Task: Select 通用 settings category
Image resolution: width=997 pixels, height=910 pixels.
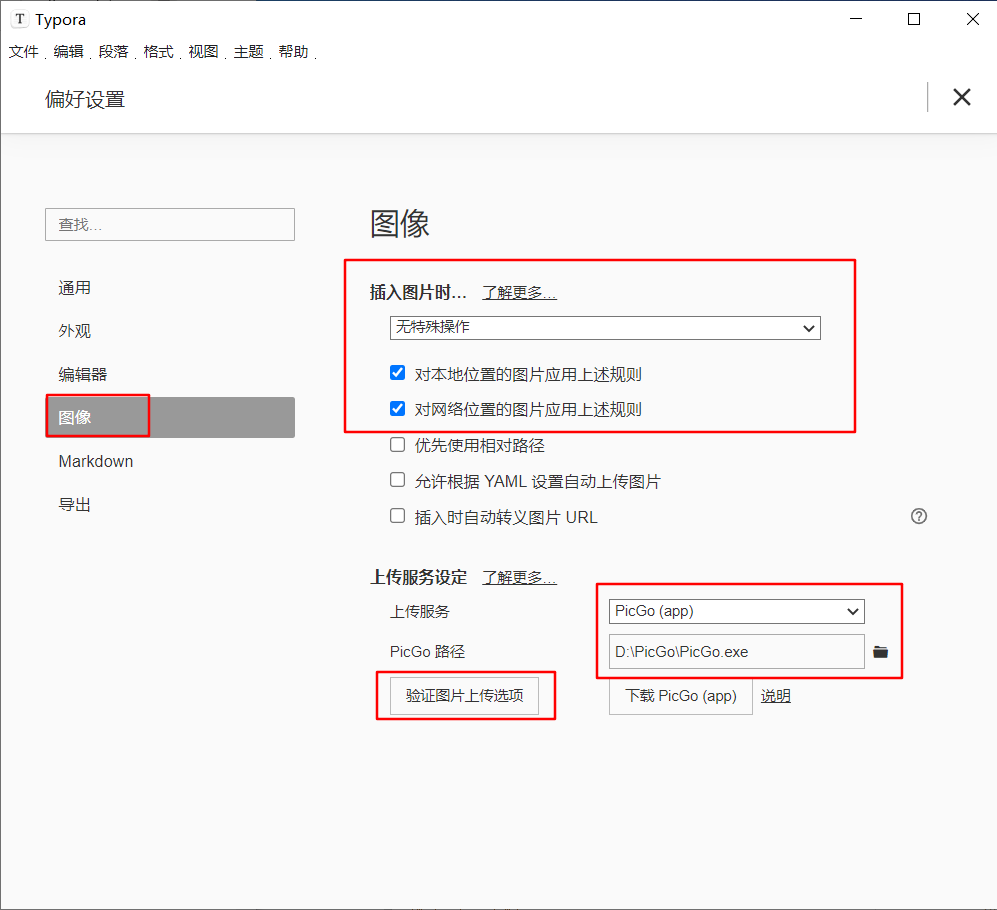Action: coord(170,288)
